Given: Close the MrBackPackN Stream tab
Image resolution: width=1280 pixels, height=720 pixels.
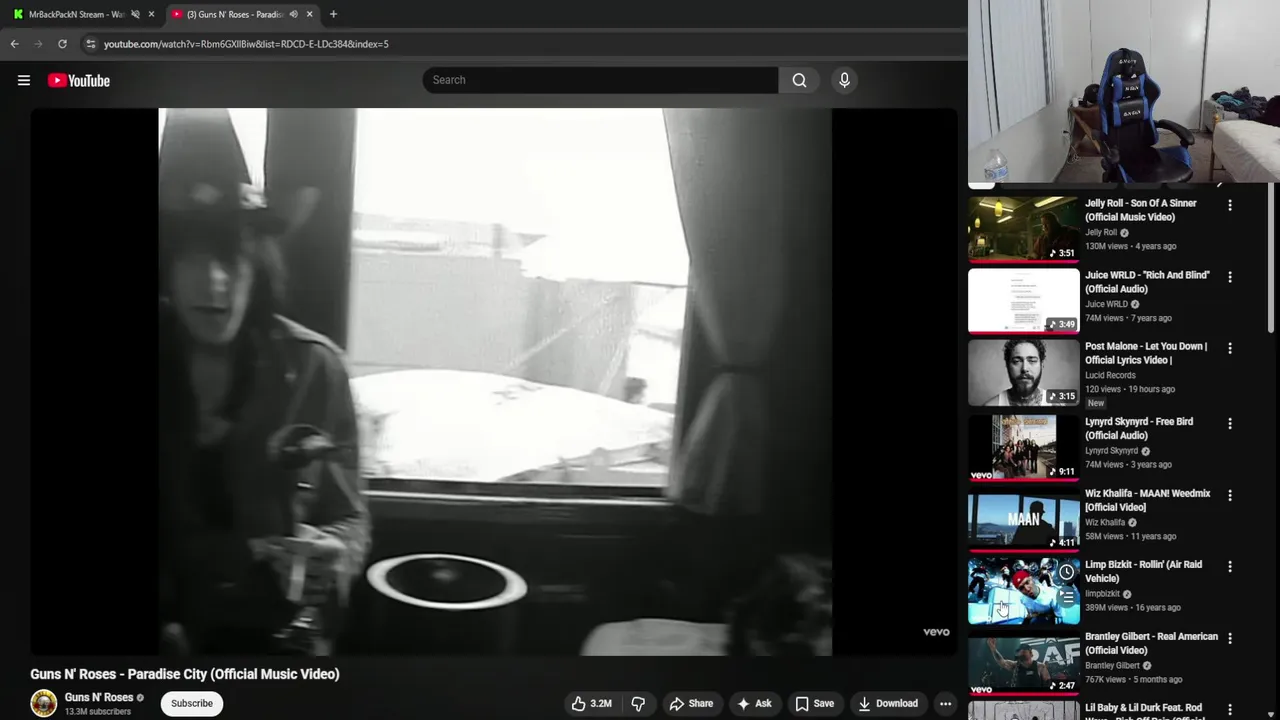Looking at the screenshot, I should click(x=151, y=14).
